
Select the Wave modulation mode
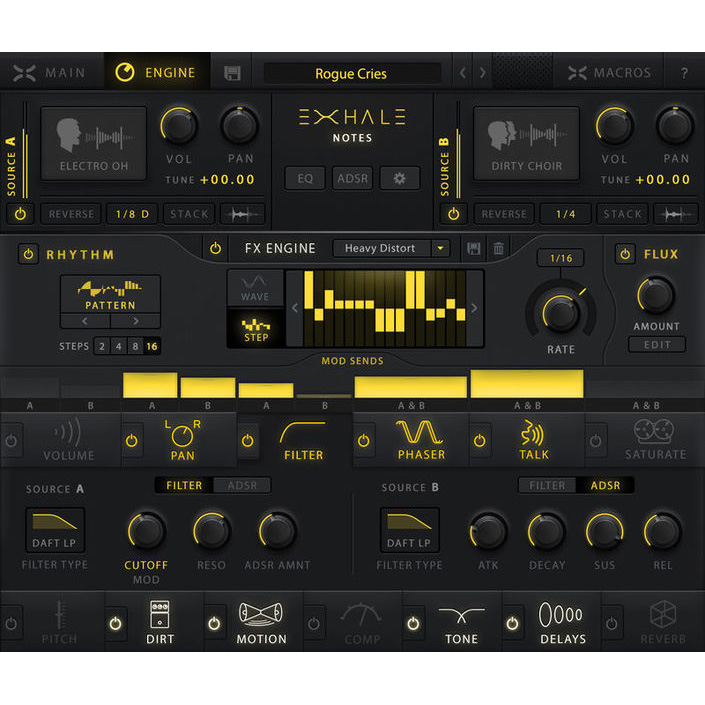[x=255, y=288]
